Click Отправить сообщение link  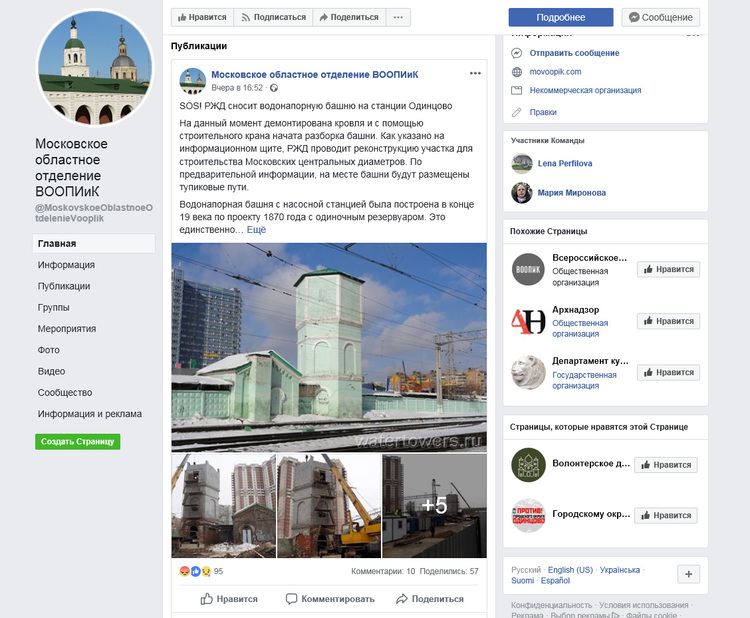point(574,53)
